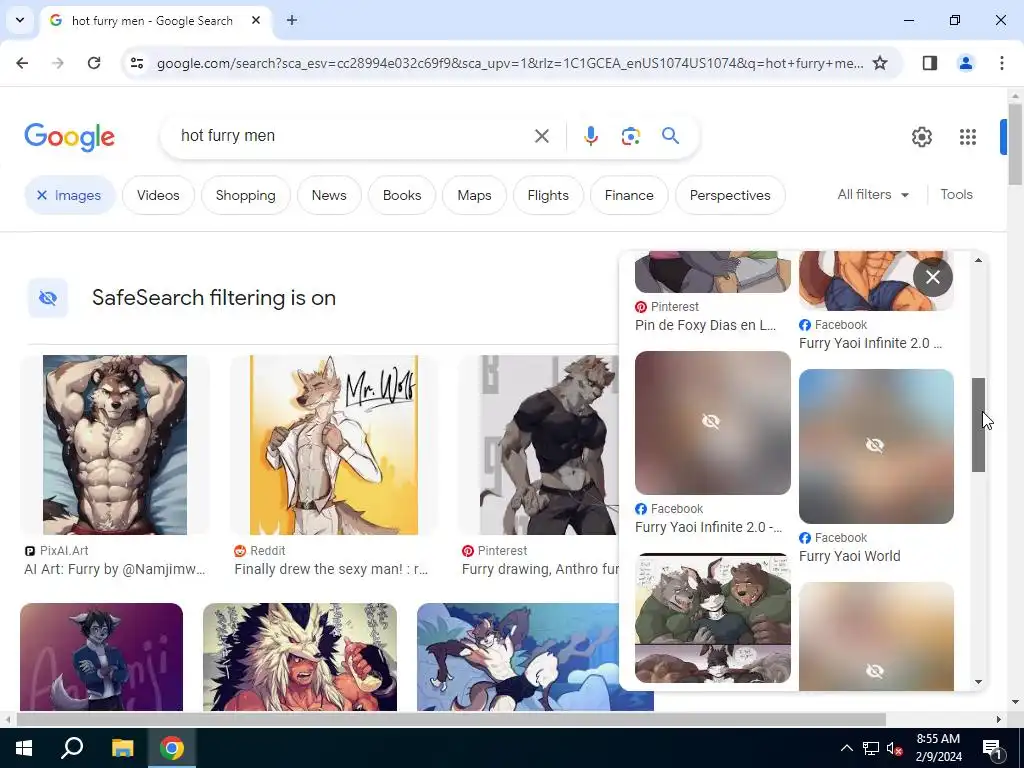Close the image preview panel

click(933, 277)
